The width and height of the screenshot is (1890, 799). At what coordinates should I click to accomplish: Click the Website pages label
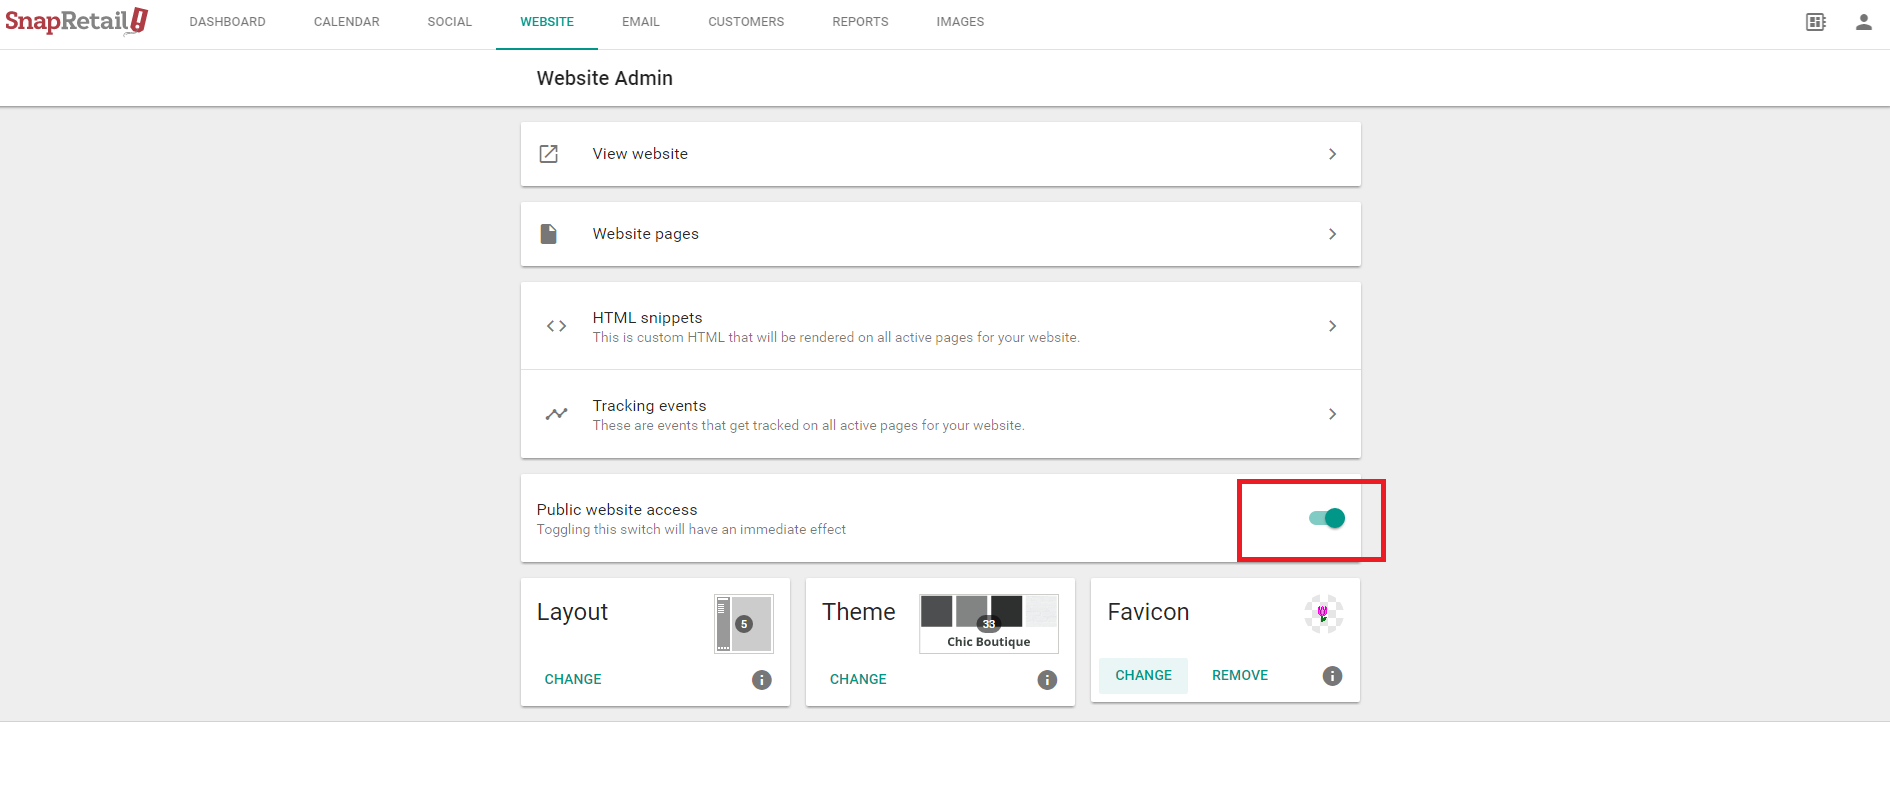pos(646,234)
